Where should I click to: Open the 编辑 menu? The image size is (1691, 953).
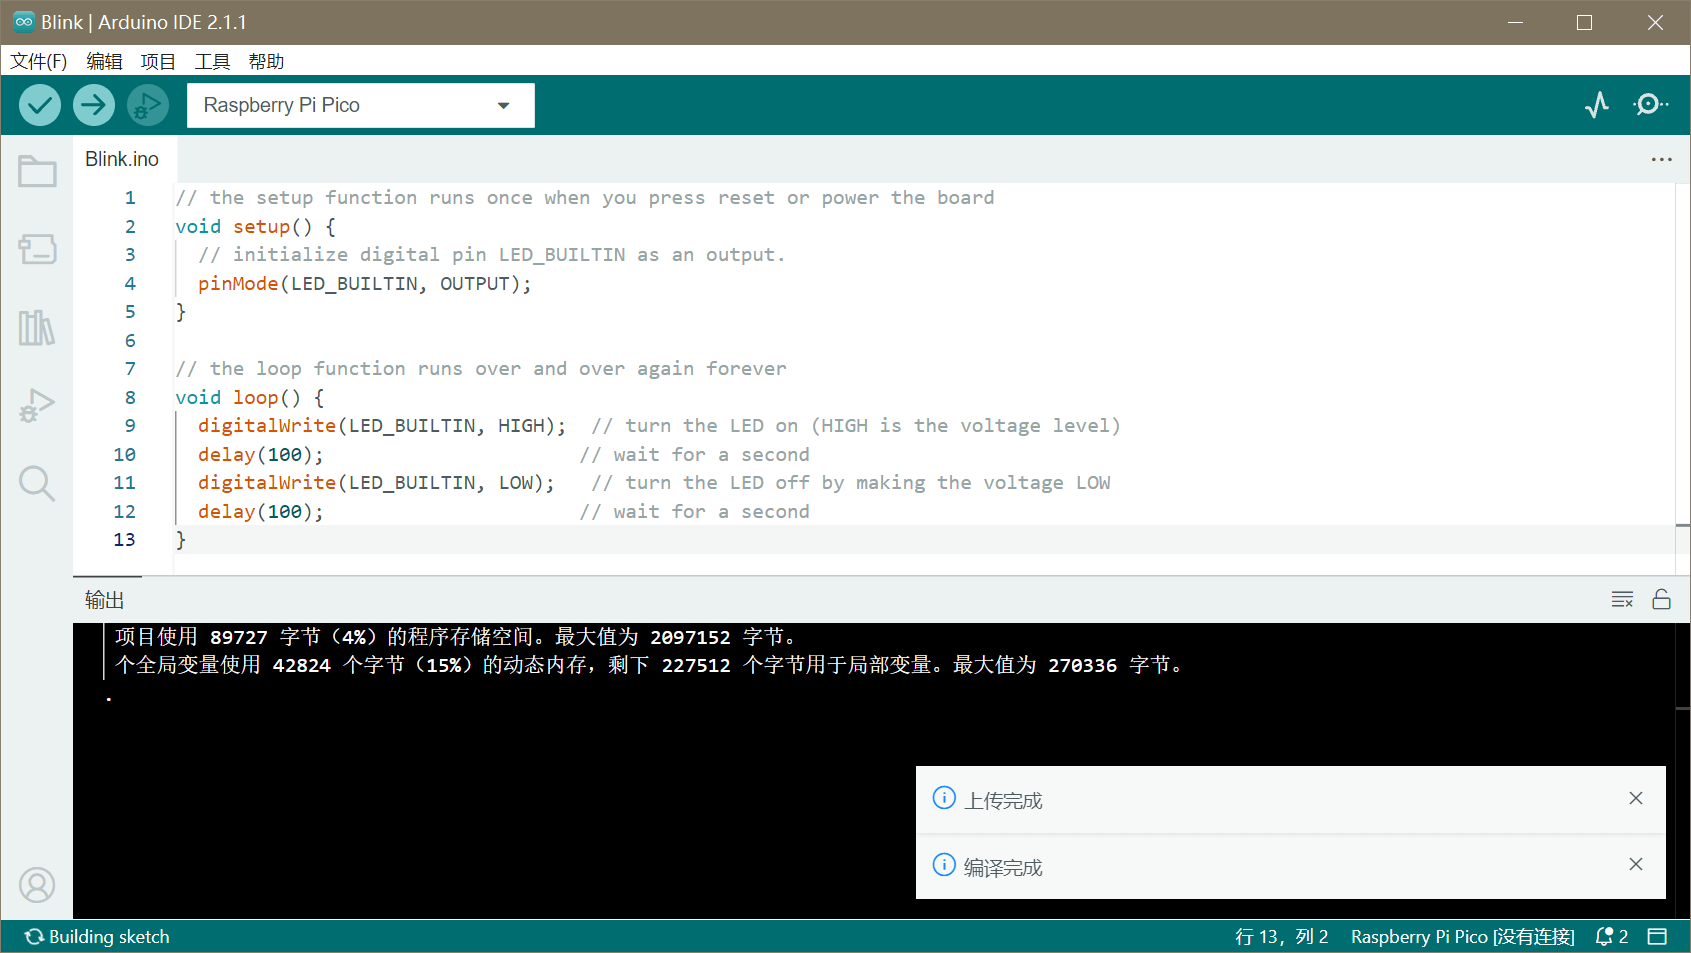pos(104,61)
